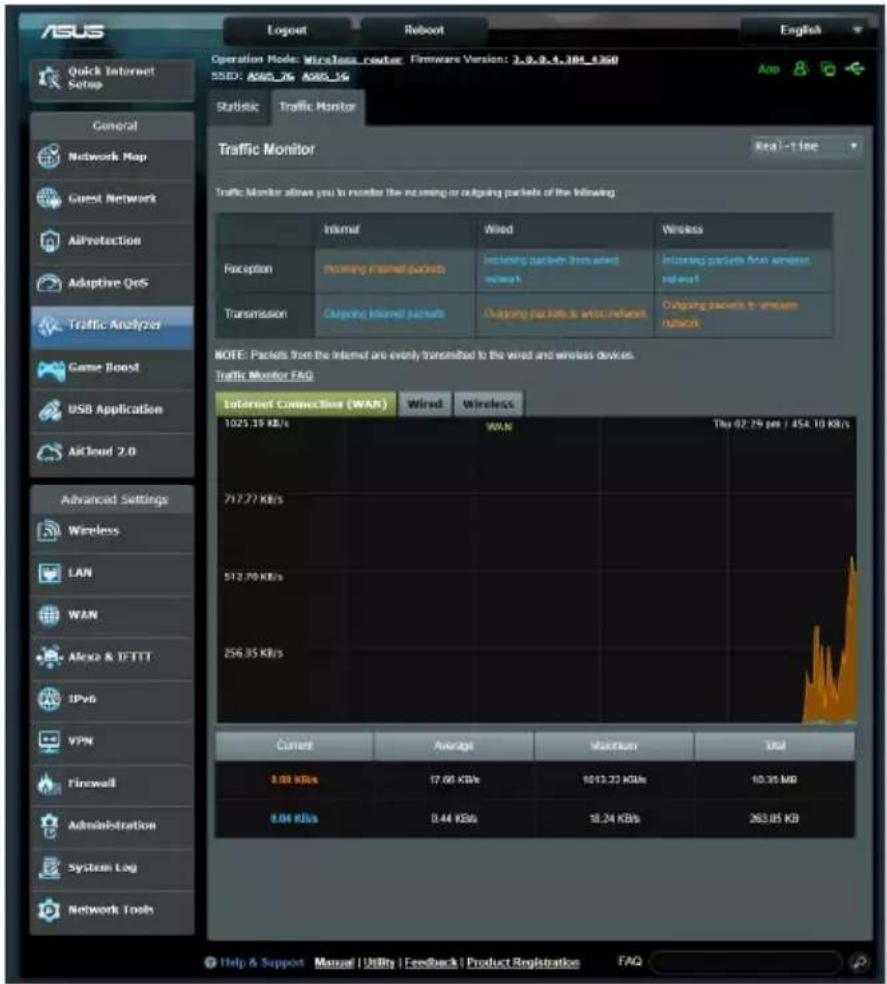Image resolution: width=887 pixels, height=984 pixels.
Task: Open the Product Registration link
Action: pyautogui.click(x=523, y=962)
